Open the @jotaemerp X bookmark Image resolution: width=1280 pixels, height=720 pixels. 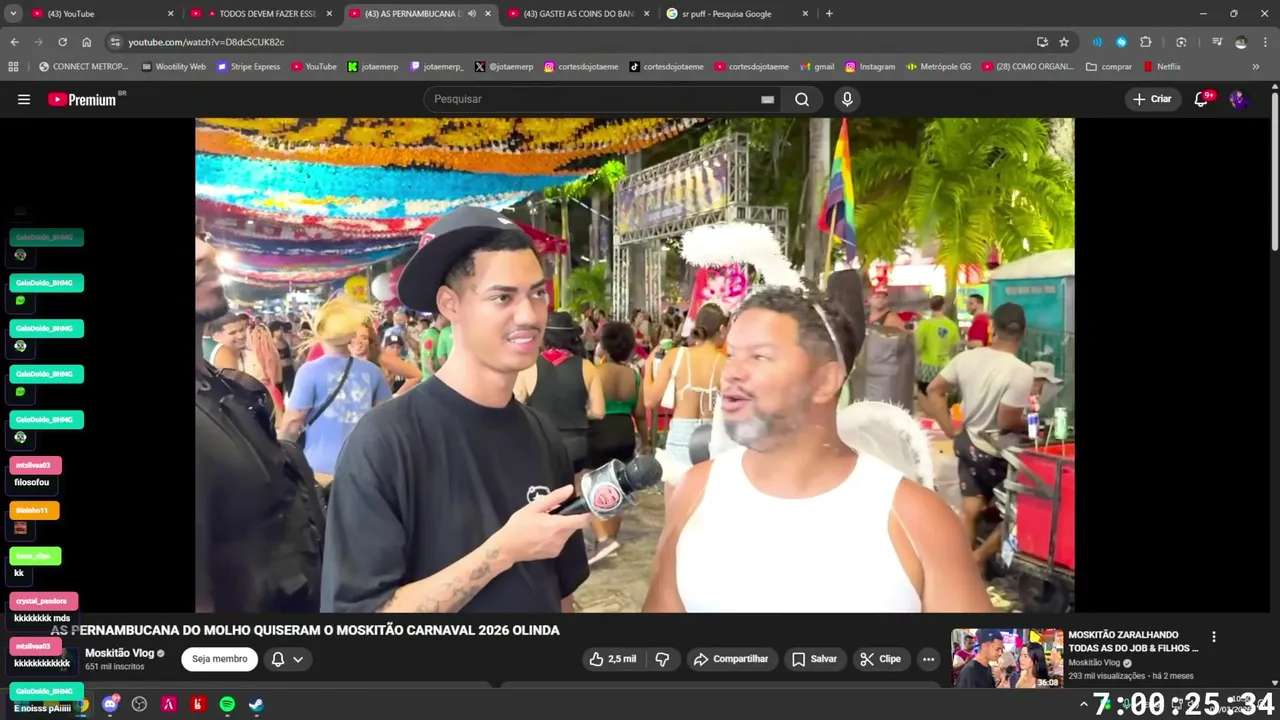pos(503,67)
